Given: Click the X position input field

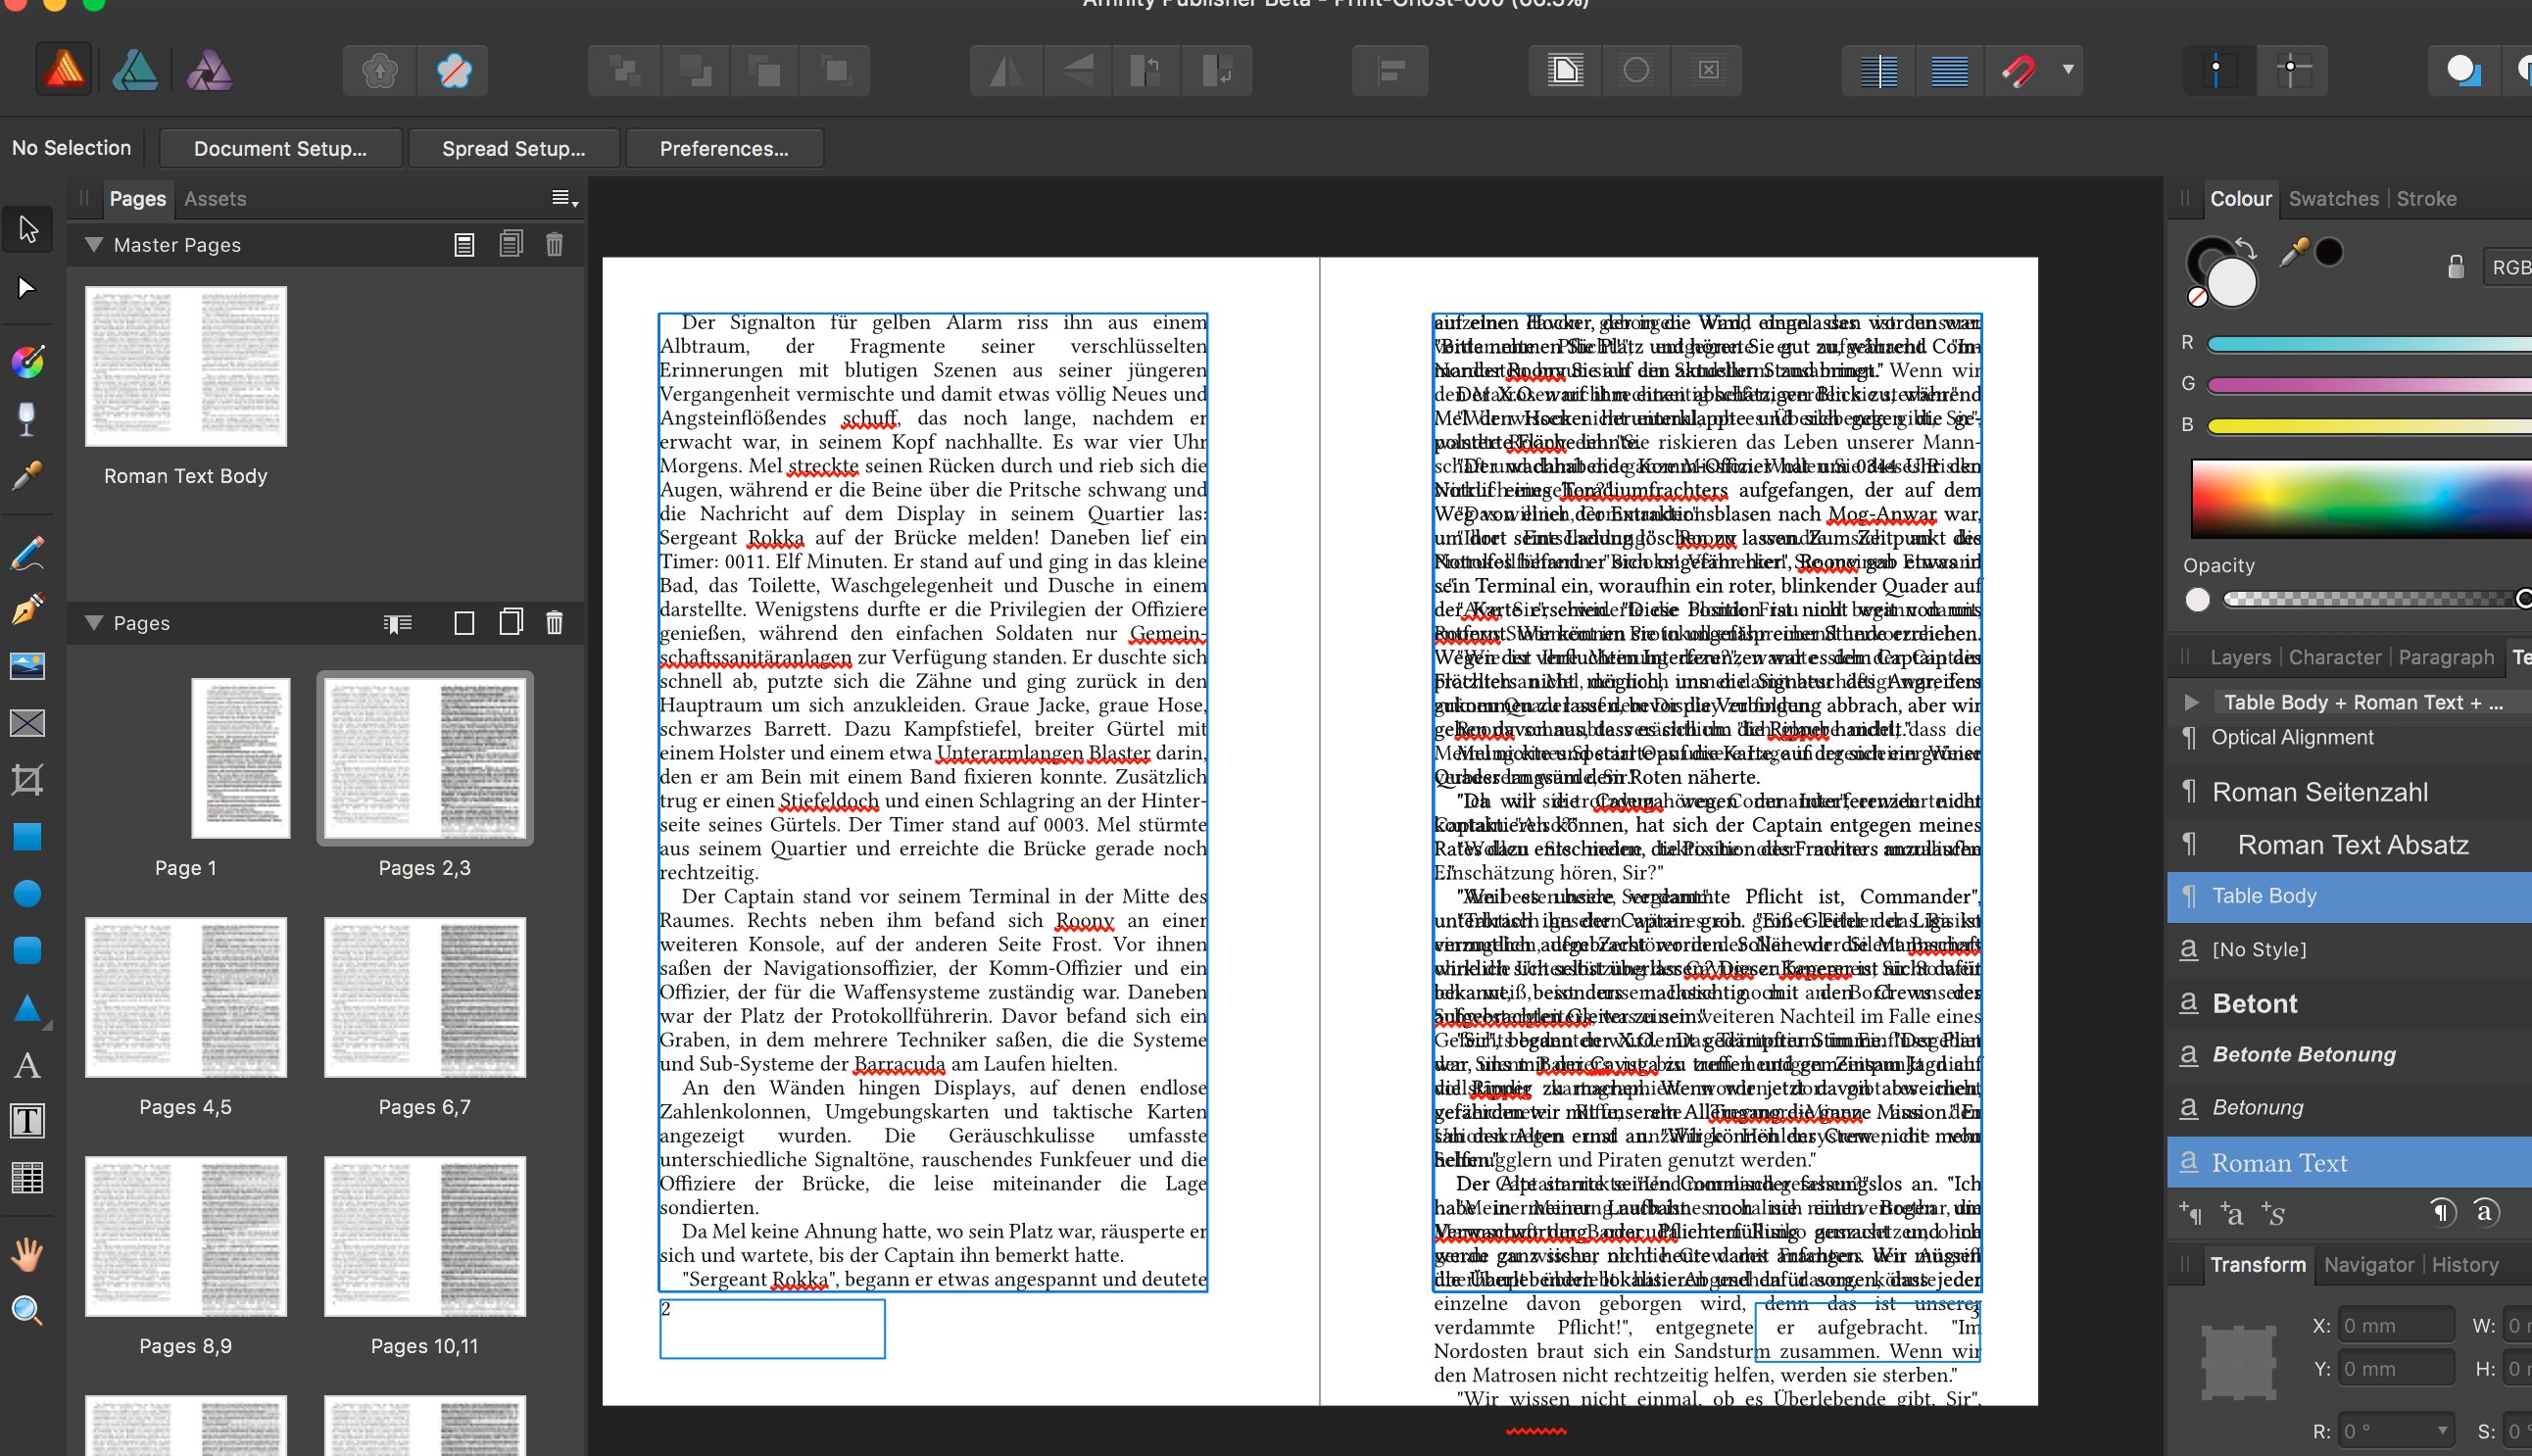Looking at the screenshot, I should point(2396,1325).
